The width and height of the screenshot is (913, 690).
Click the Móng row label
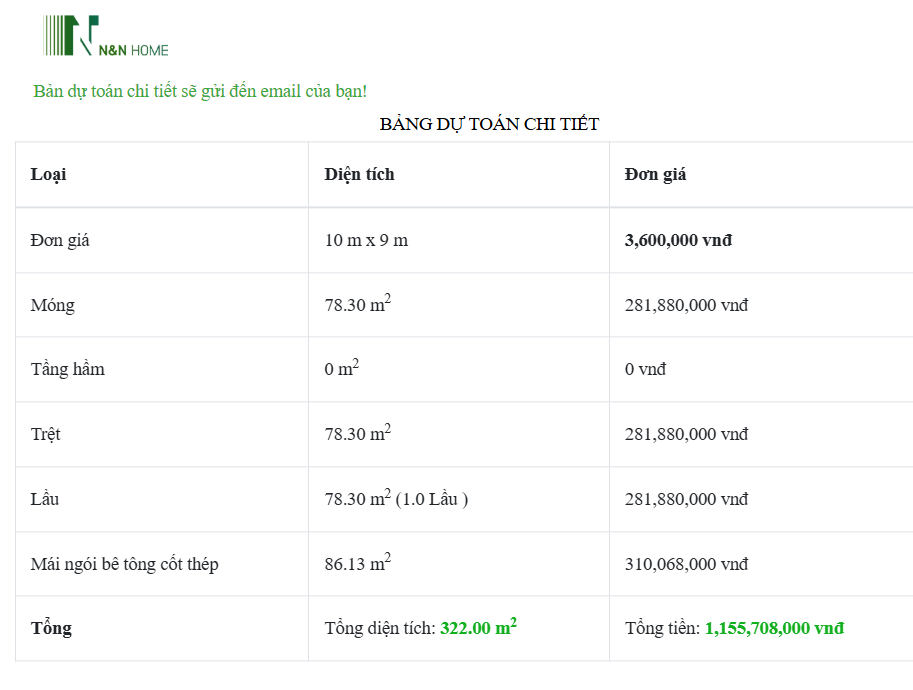[x=53, y=305]
